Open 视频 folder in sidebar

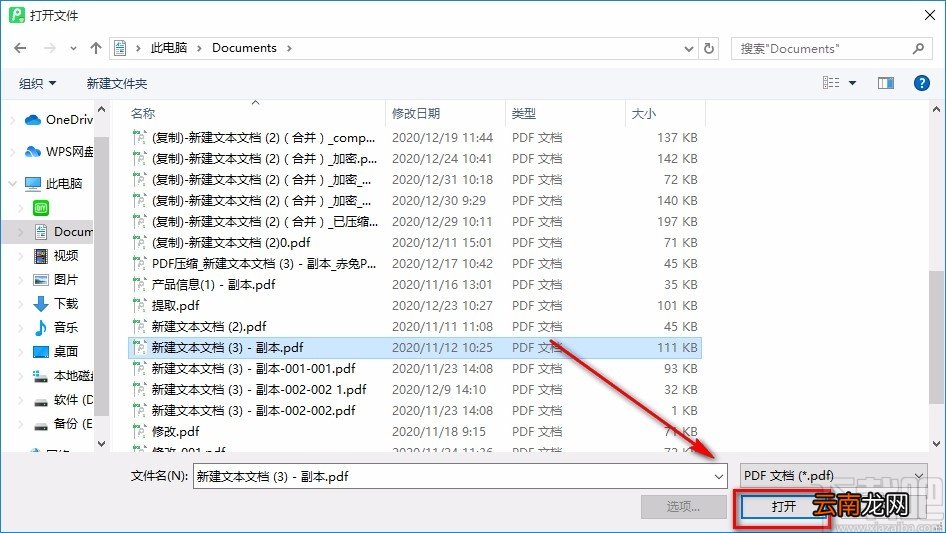click(56, 256)
